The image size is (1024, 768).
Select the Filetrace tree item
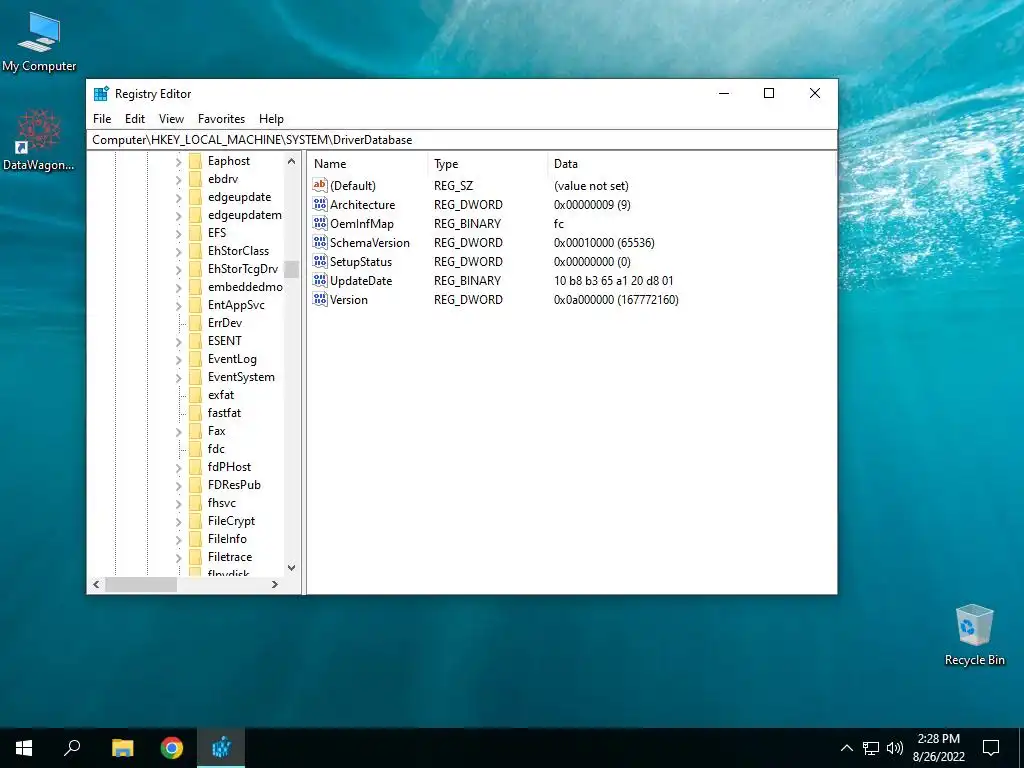[229, 557]
